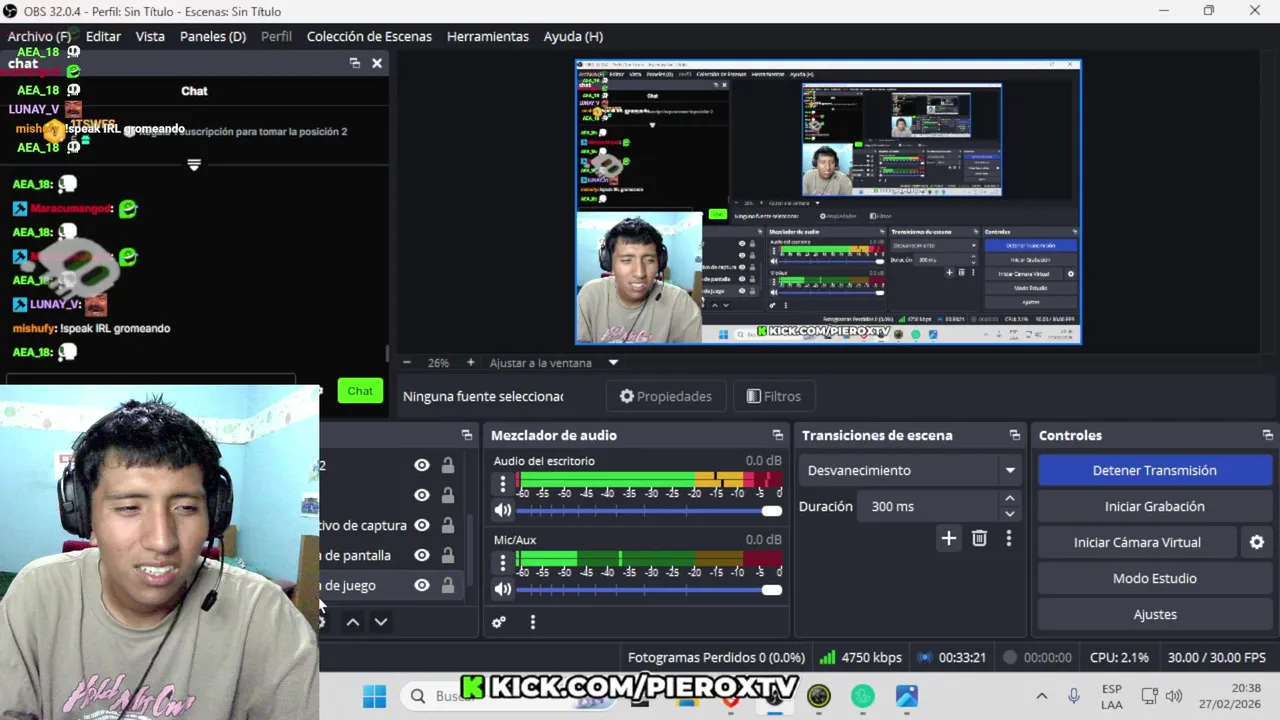Open the Vista menu
Image resolution: width=1280 pixels, height=720 pixels.
click(x=150, y=36)
